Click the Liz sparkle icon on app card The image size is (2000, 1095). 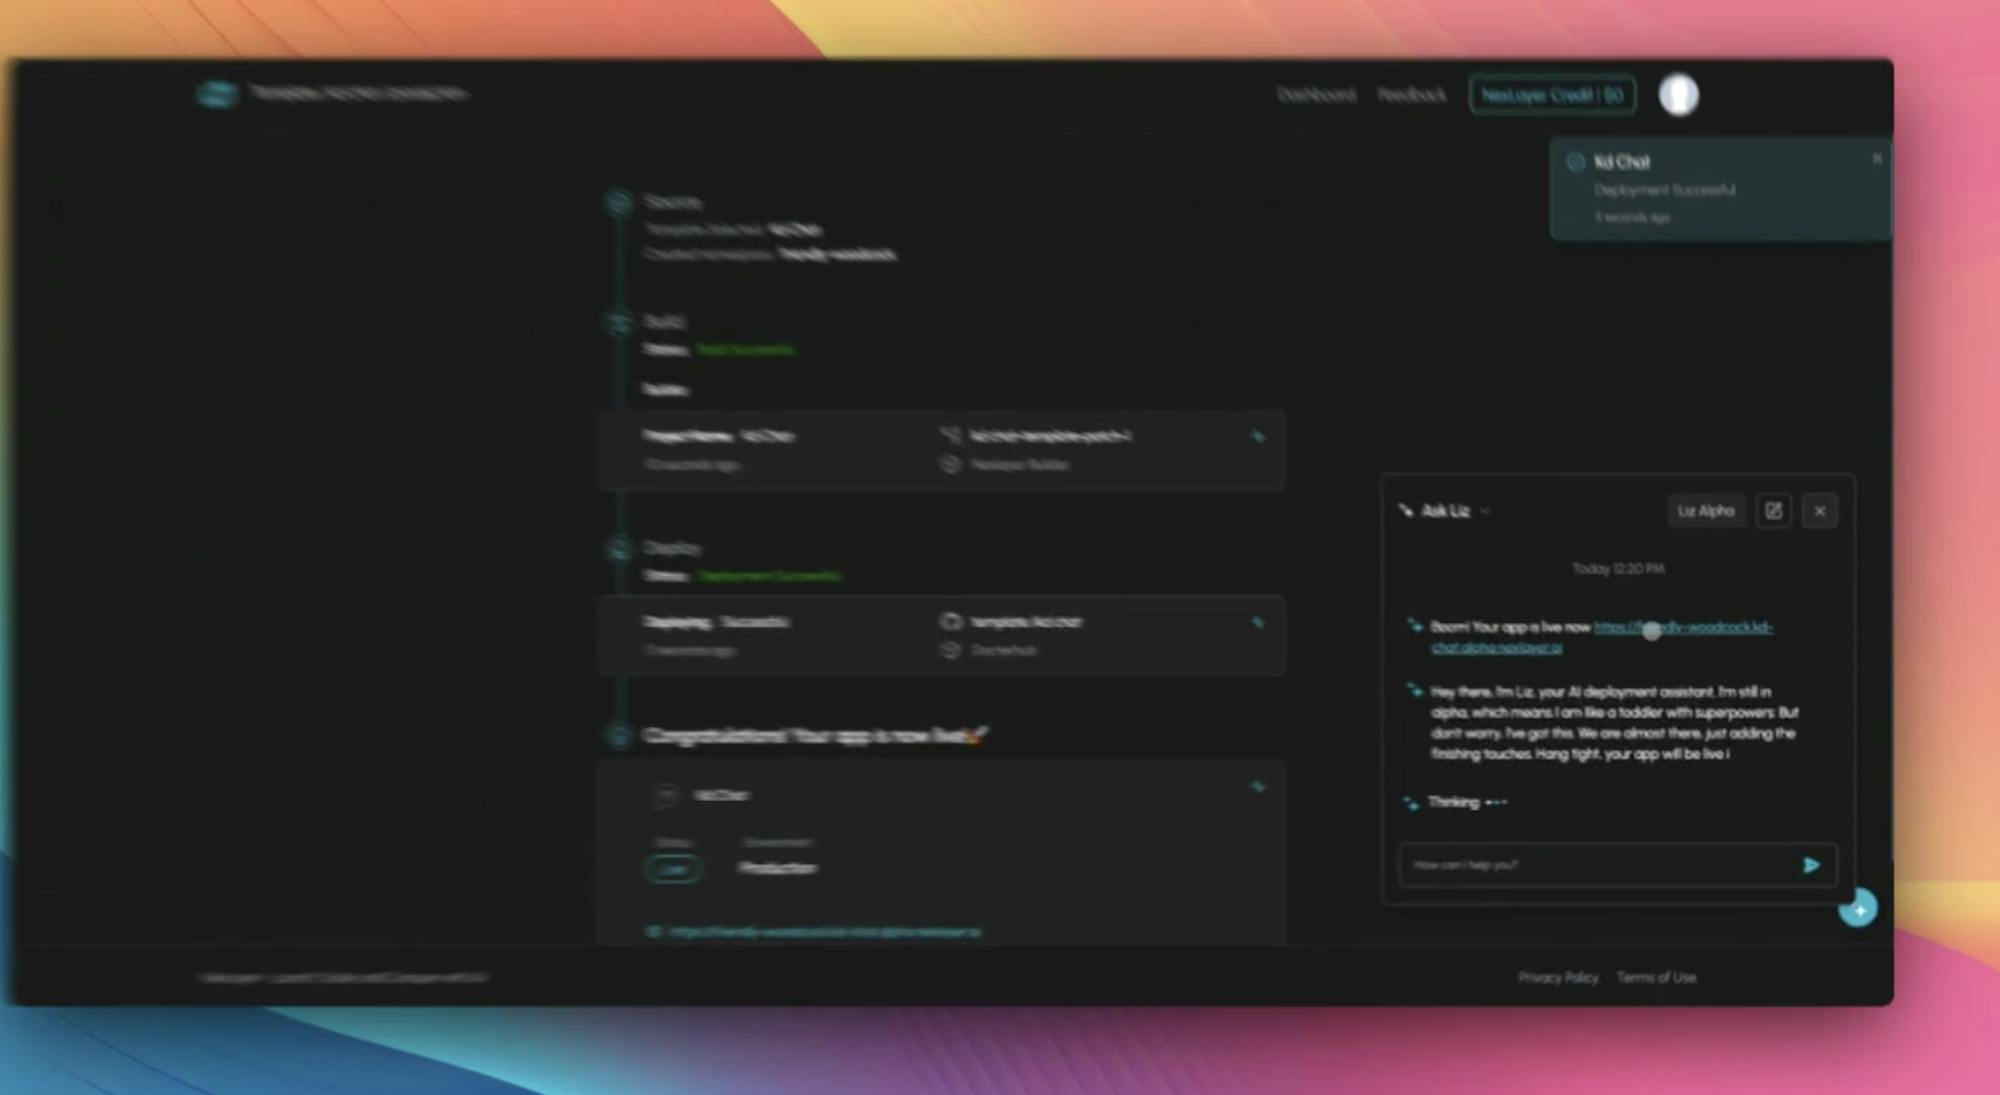point(1258,788)
